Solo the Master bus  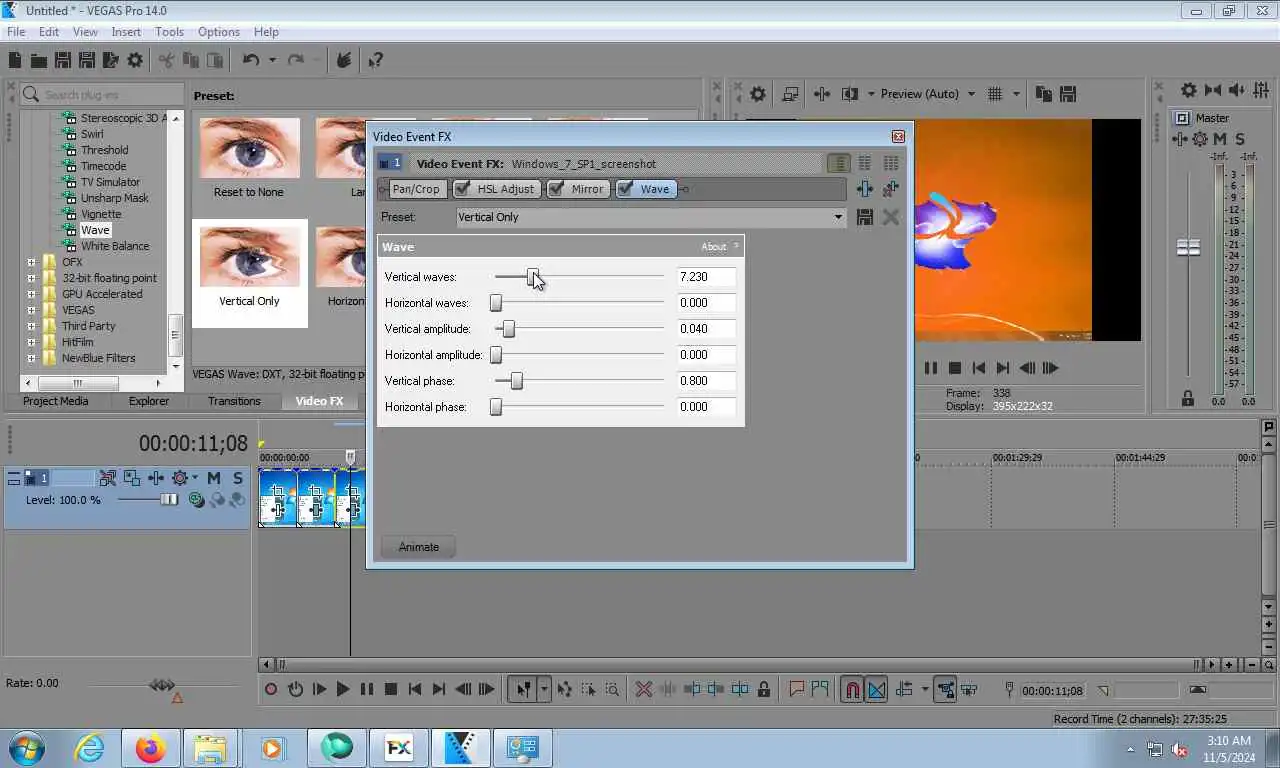(1240, 139)
